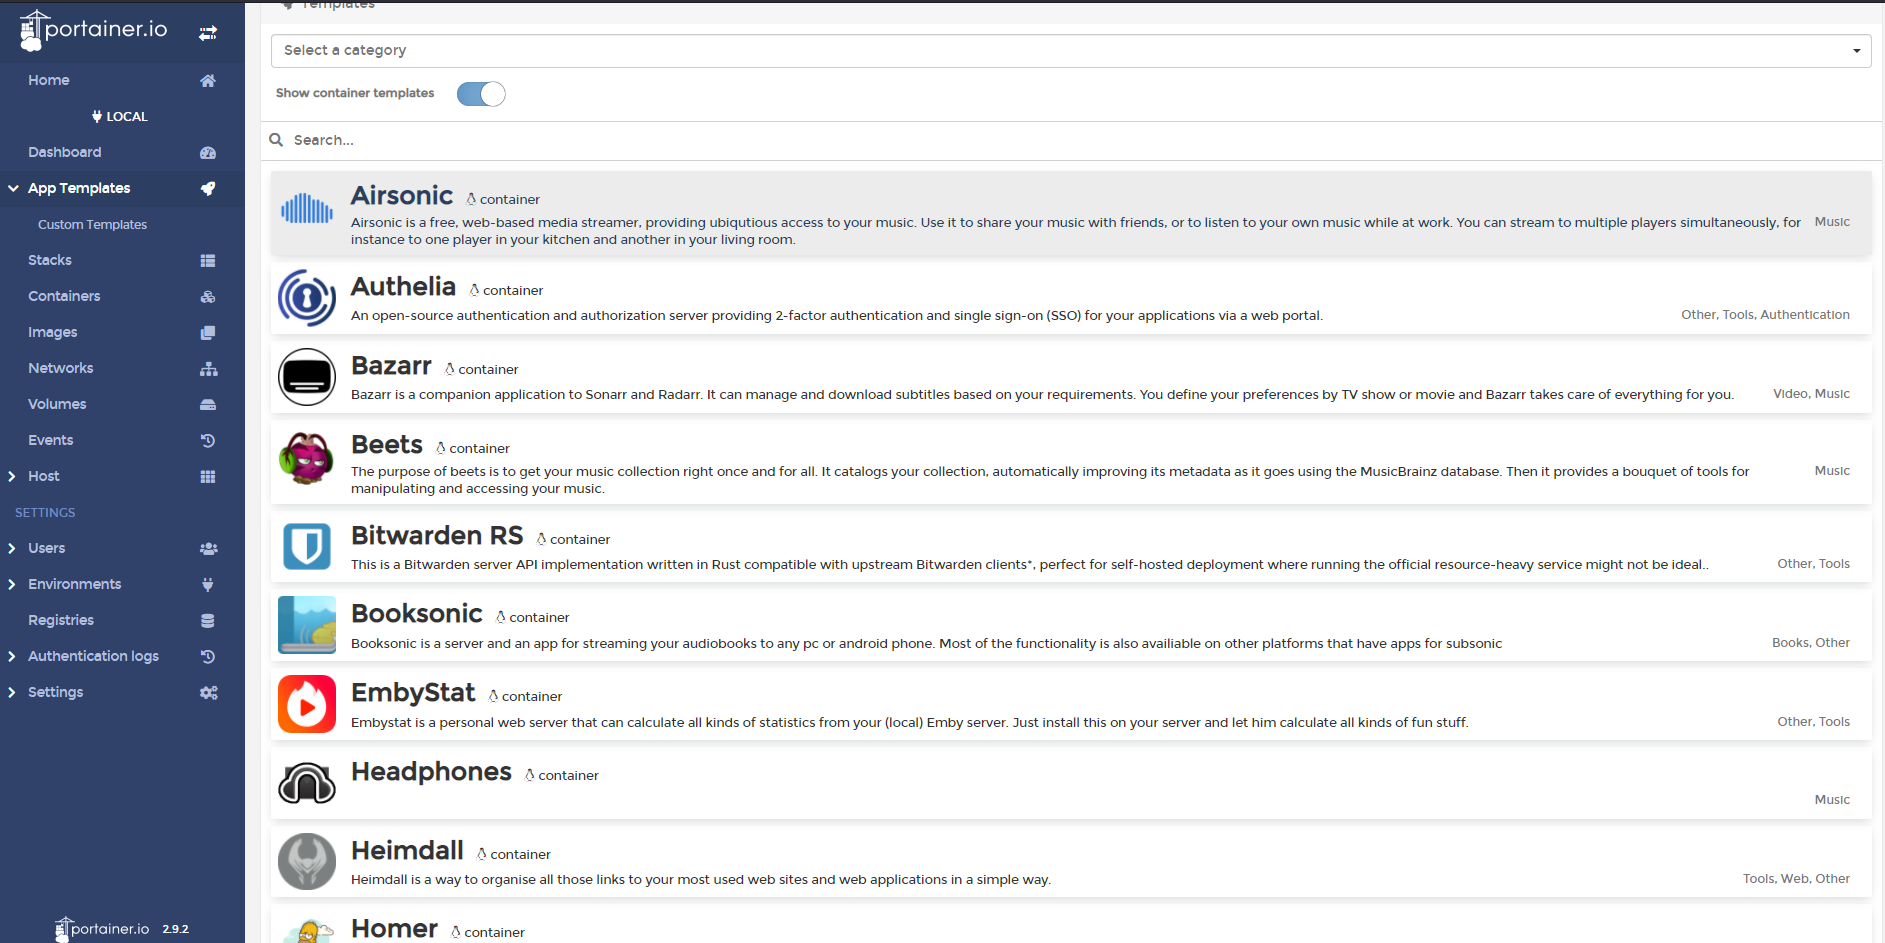
Task: Click the Containers cubes icon
Action: click(x=208, y=297)
